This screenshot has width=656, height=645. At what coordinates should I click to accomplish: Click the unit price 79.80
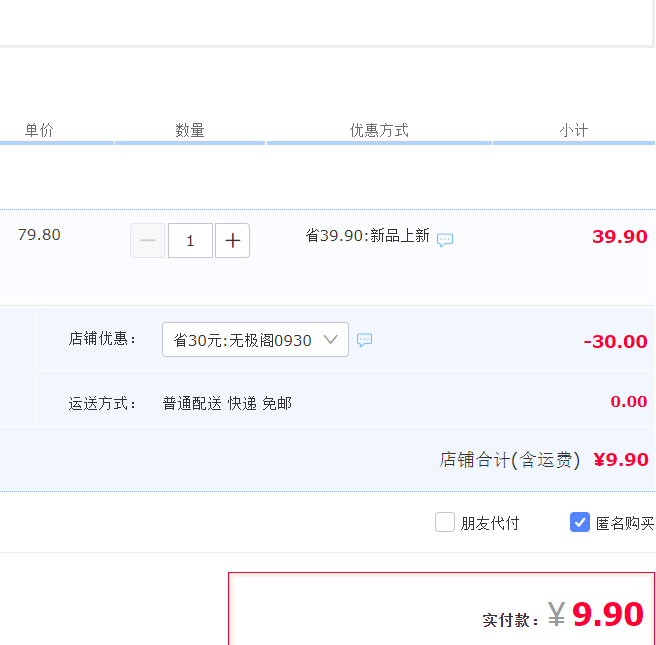pyautogui.click(x=39, y=235)
